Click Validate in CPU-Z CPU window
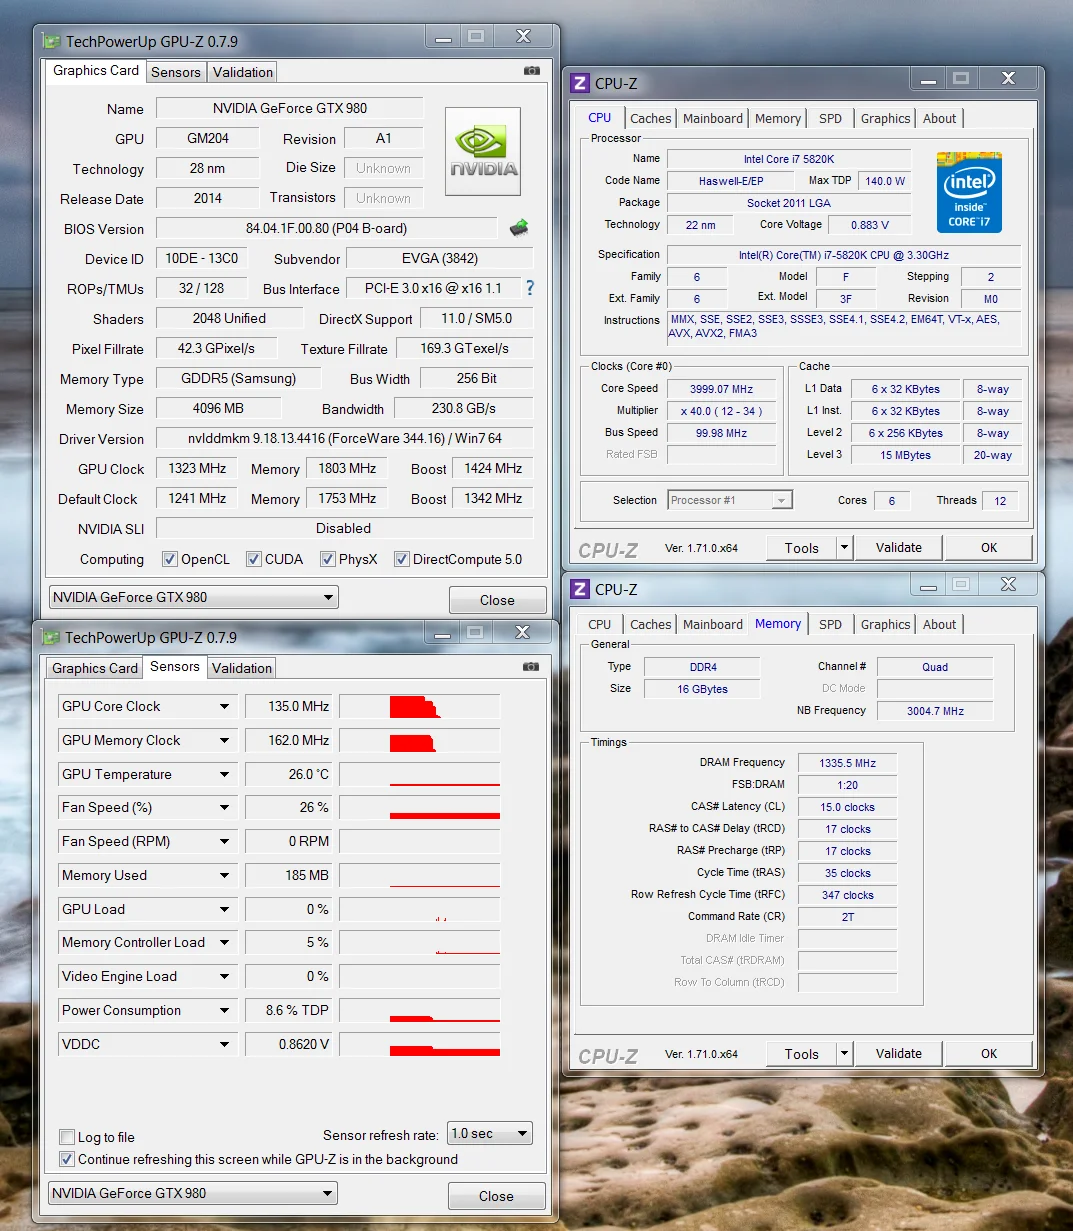 tap(899, 547)
